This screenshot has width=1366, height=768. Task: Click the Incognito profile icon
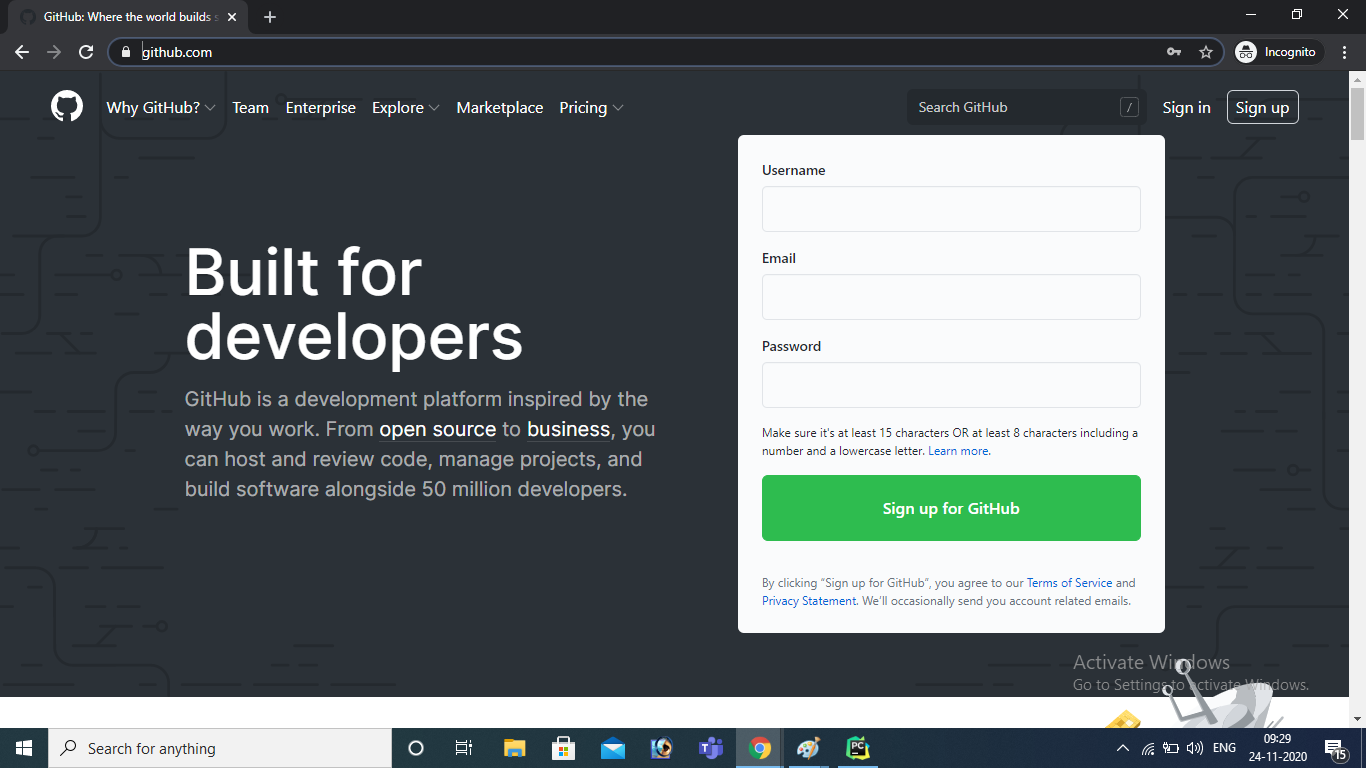(x=1246, y=51)
